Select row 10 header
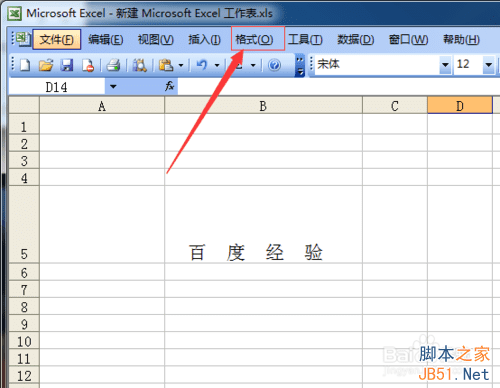 tap(24, 341)
